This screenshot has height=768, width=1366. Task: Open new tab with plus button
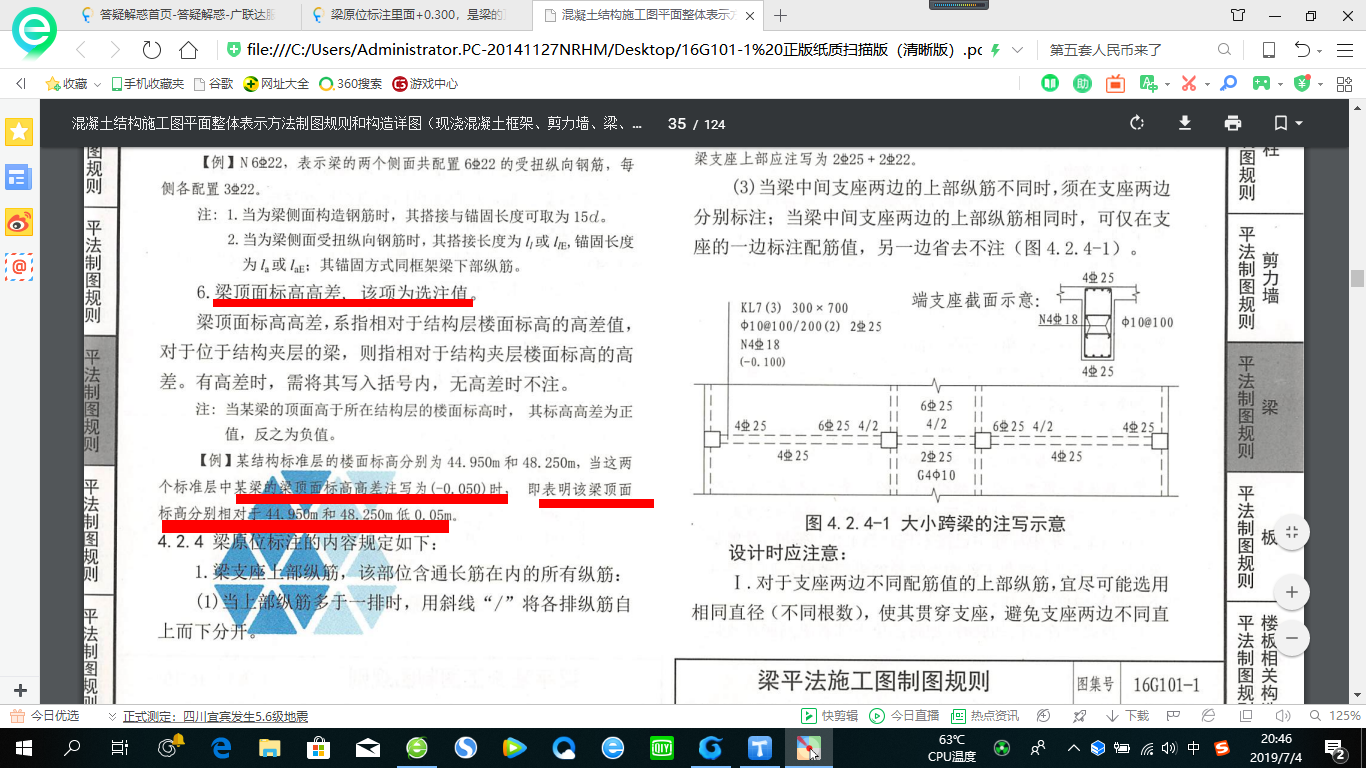(x=781, y=15)
